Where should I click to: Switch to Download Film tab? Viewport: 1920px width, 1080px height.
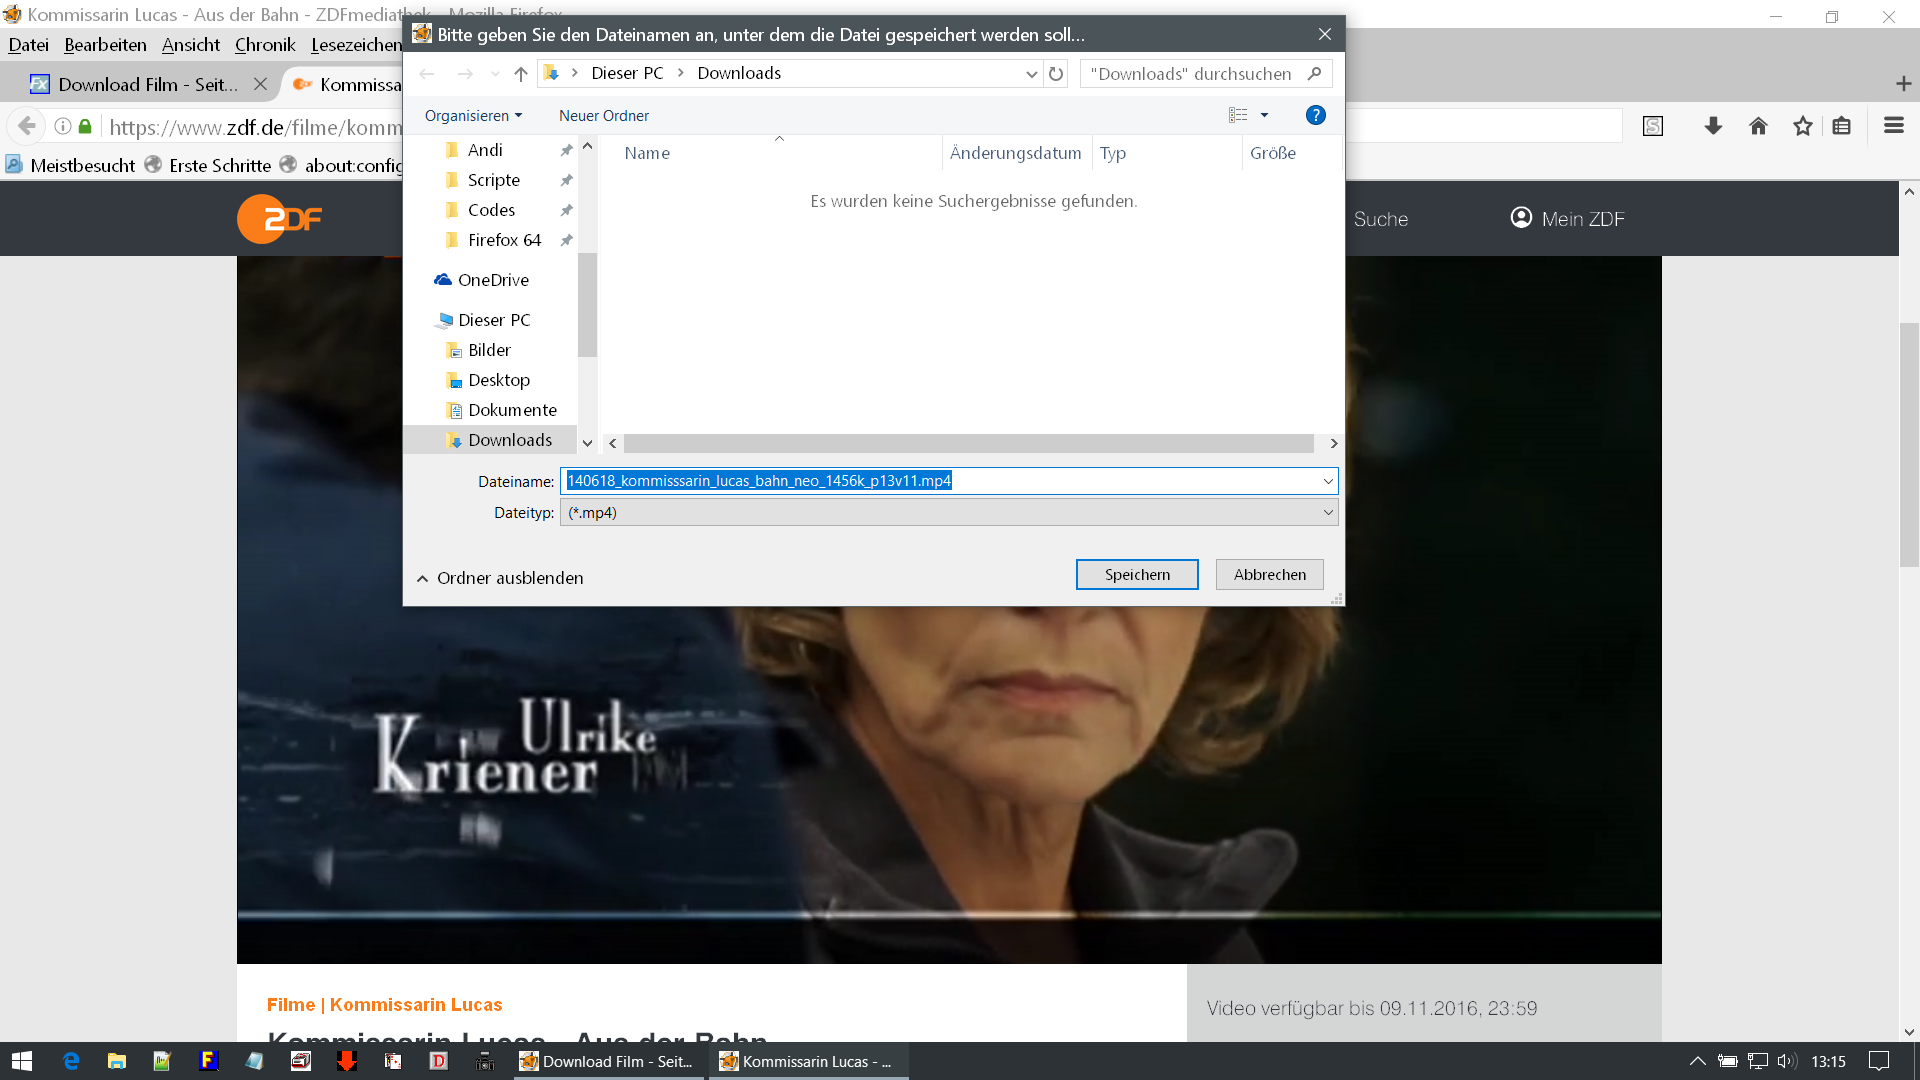[147, 84]
